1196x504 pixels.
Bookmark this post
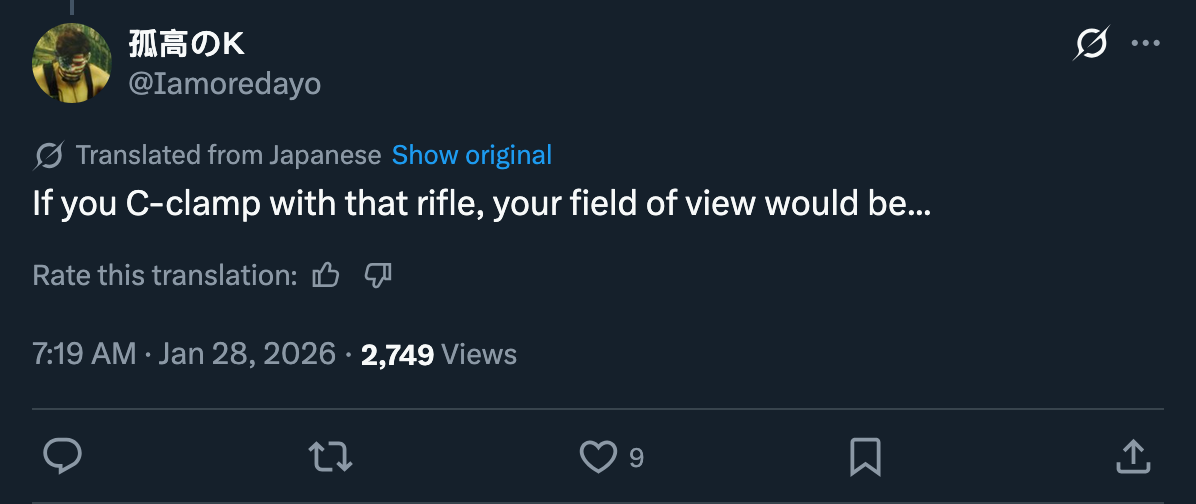coord(866,457)
